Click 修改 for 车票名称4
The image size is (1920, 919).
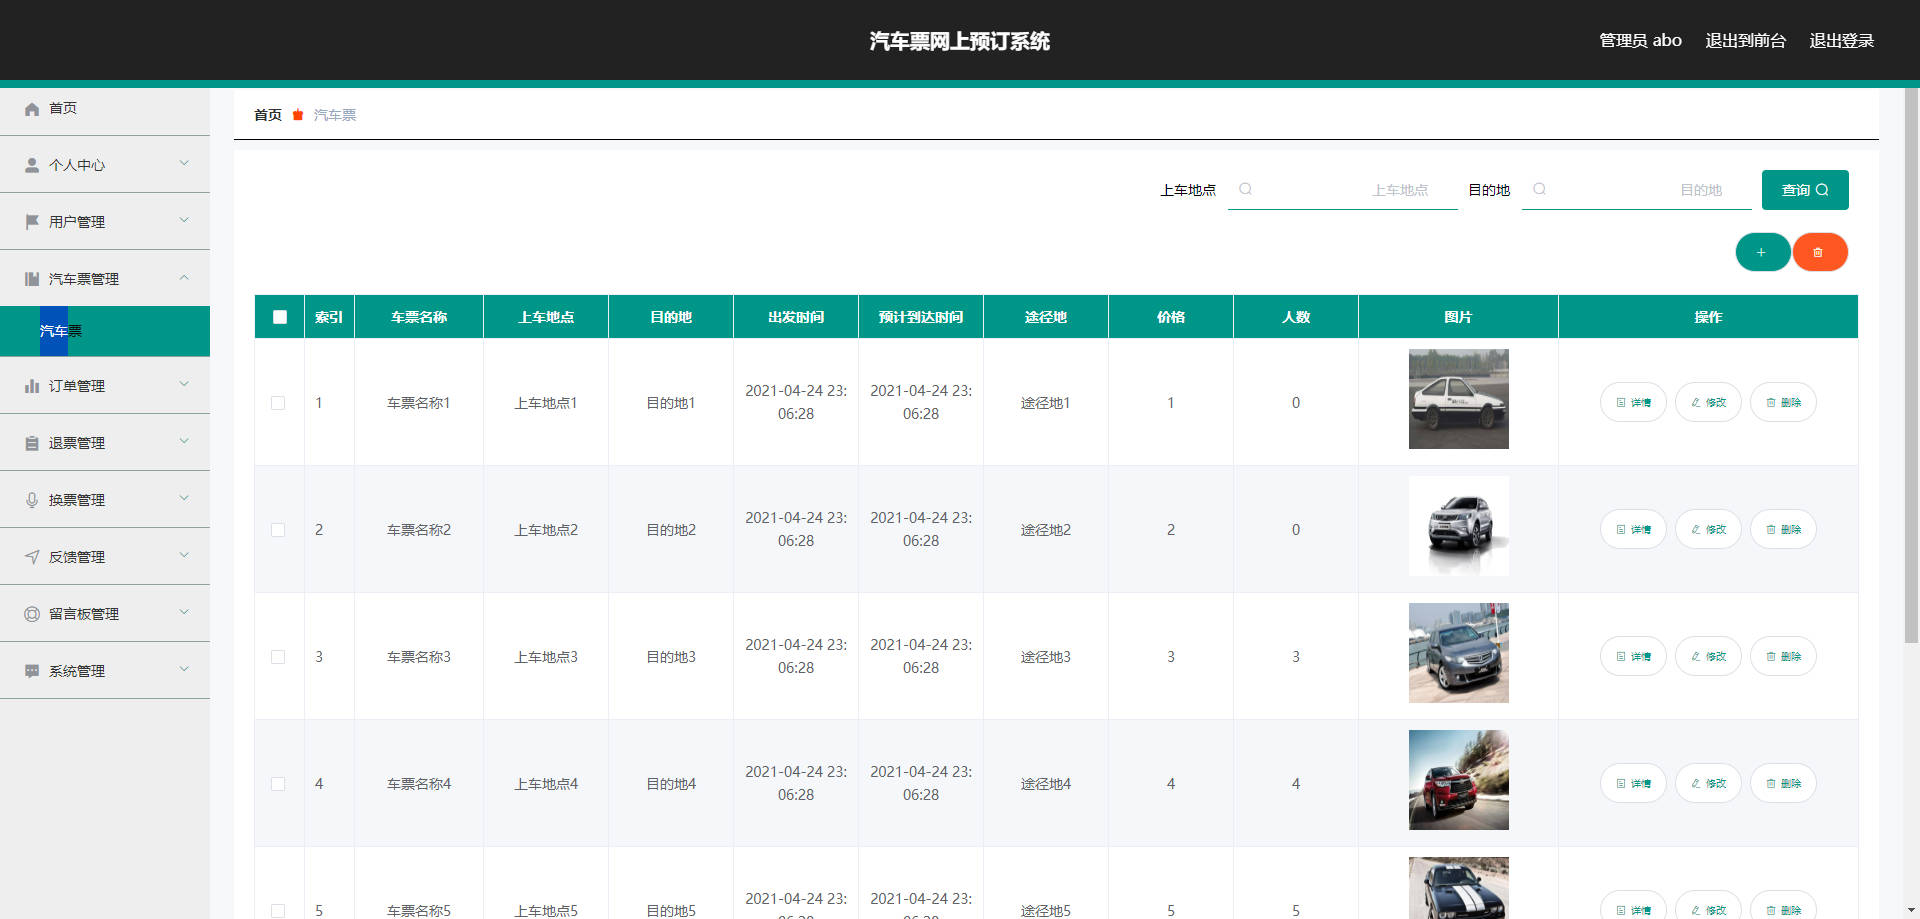(1708, 783)
